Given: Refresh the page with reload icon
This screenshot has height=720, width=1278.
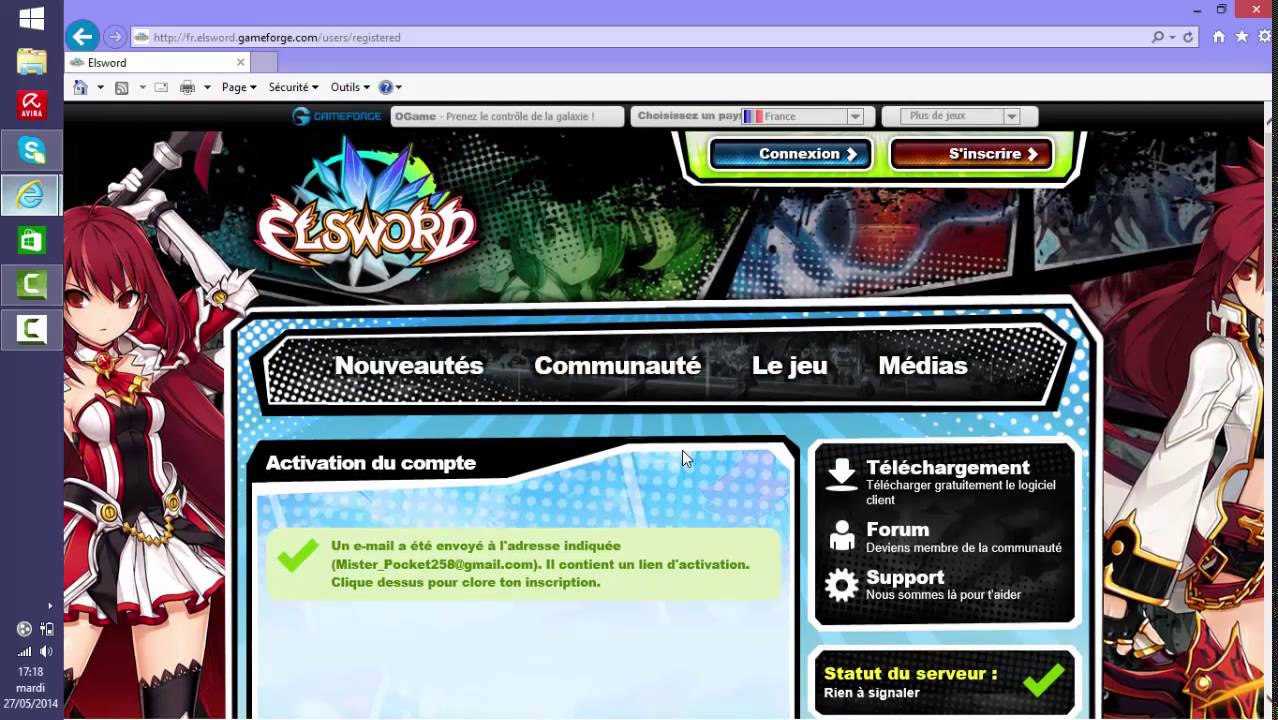Looking at the screenshot, I should click(x=1188, y=37).
